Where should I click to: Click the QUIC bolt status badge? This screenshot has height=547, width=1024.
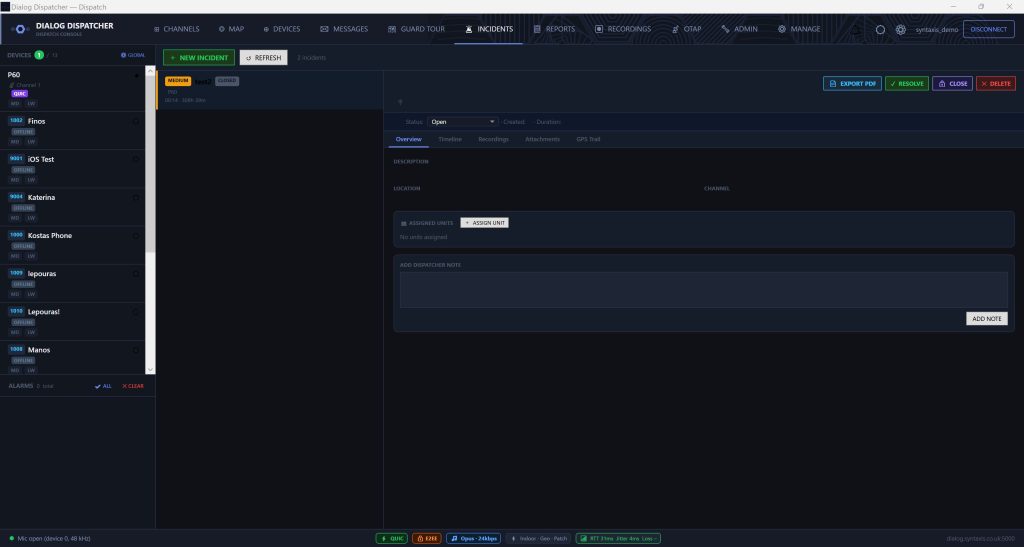392,539
